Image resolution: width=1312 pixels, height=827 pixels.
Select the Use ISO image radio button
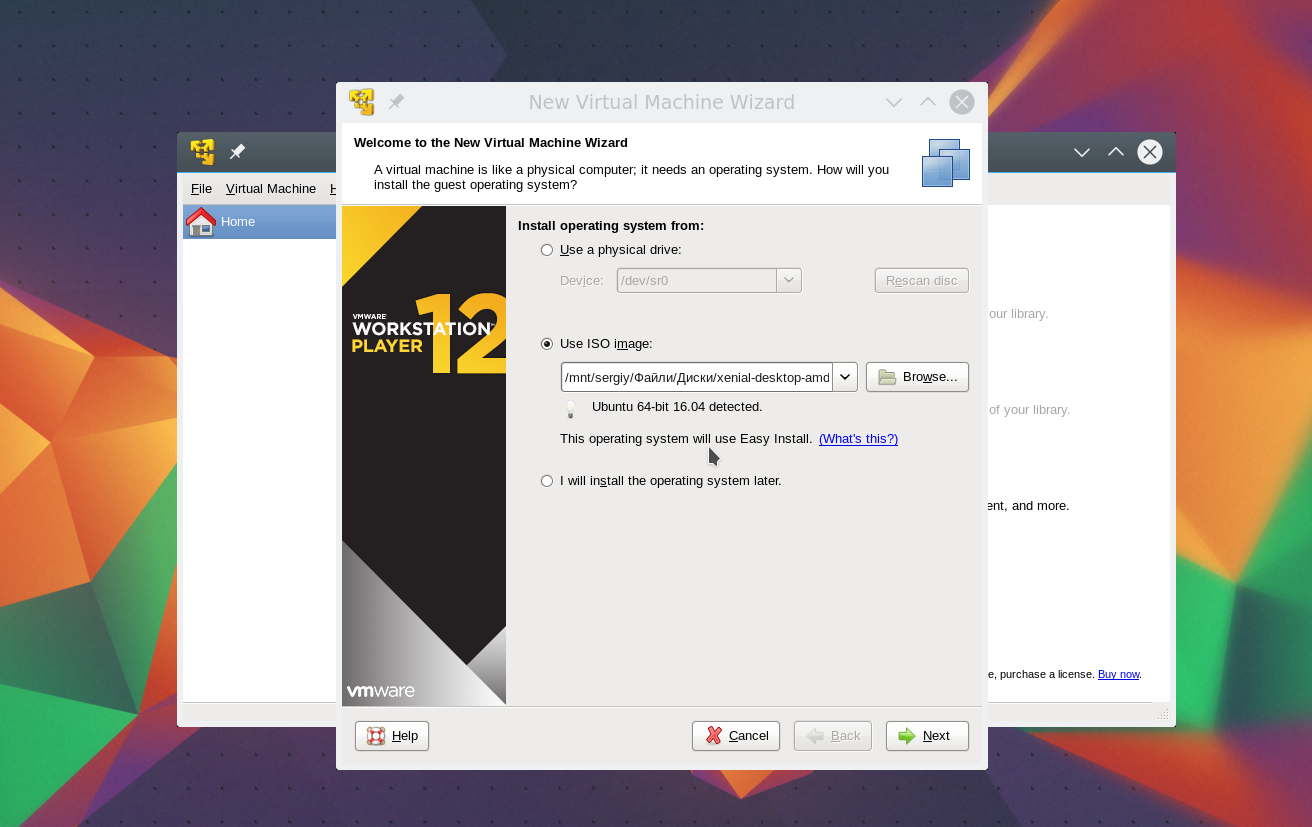pos(547,344)
